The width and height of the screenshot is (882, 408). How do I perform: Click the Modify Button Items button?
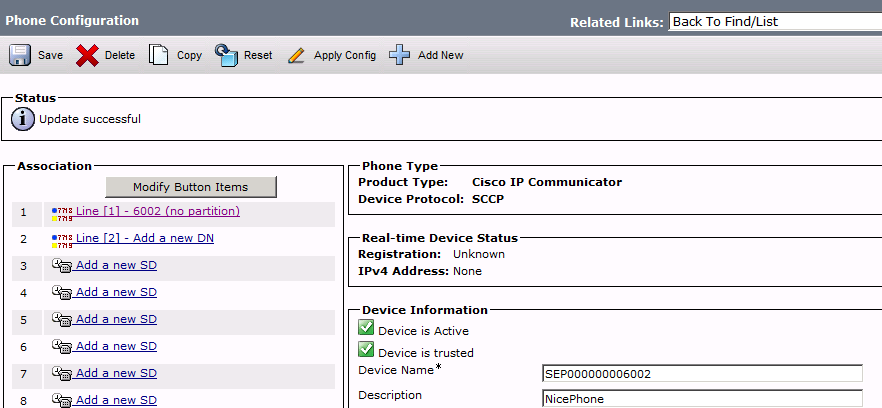click(x=191, y=187)
